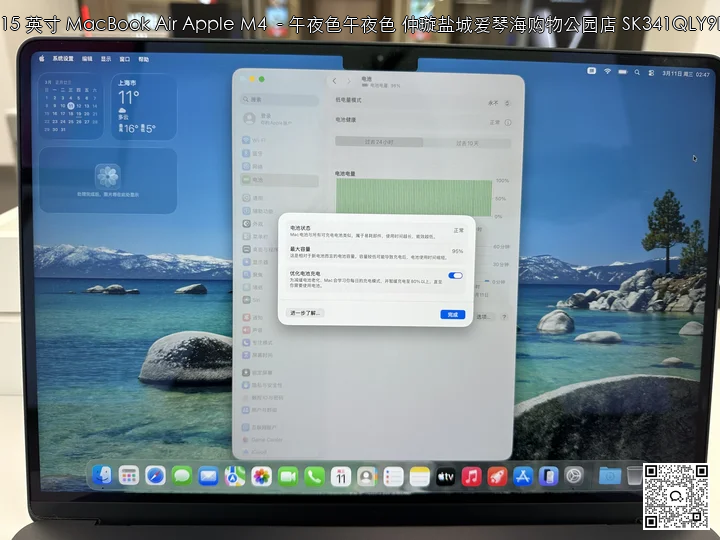The height and width of the screenshot is (540, 720).
Task: Open Messages from the Dock
Action: 182,476
